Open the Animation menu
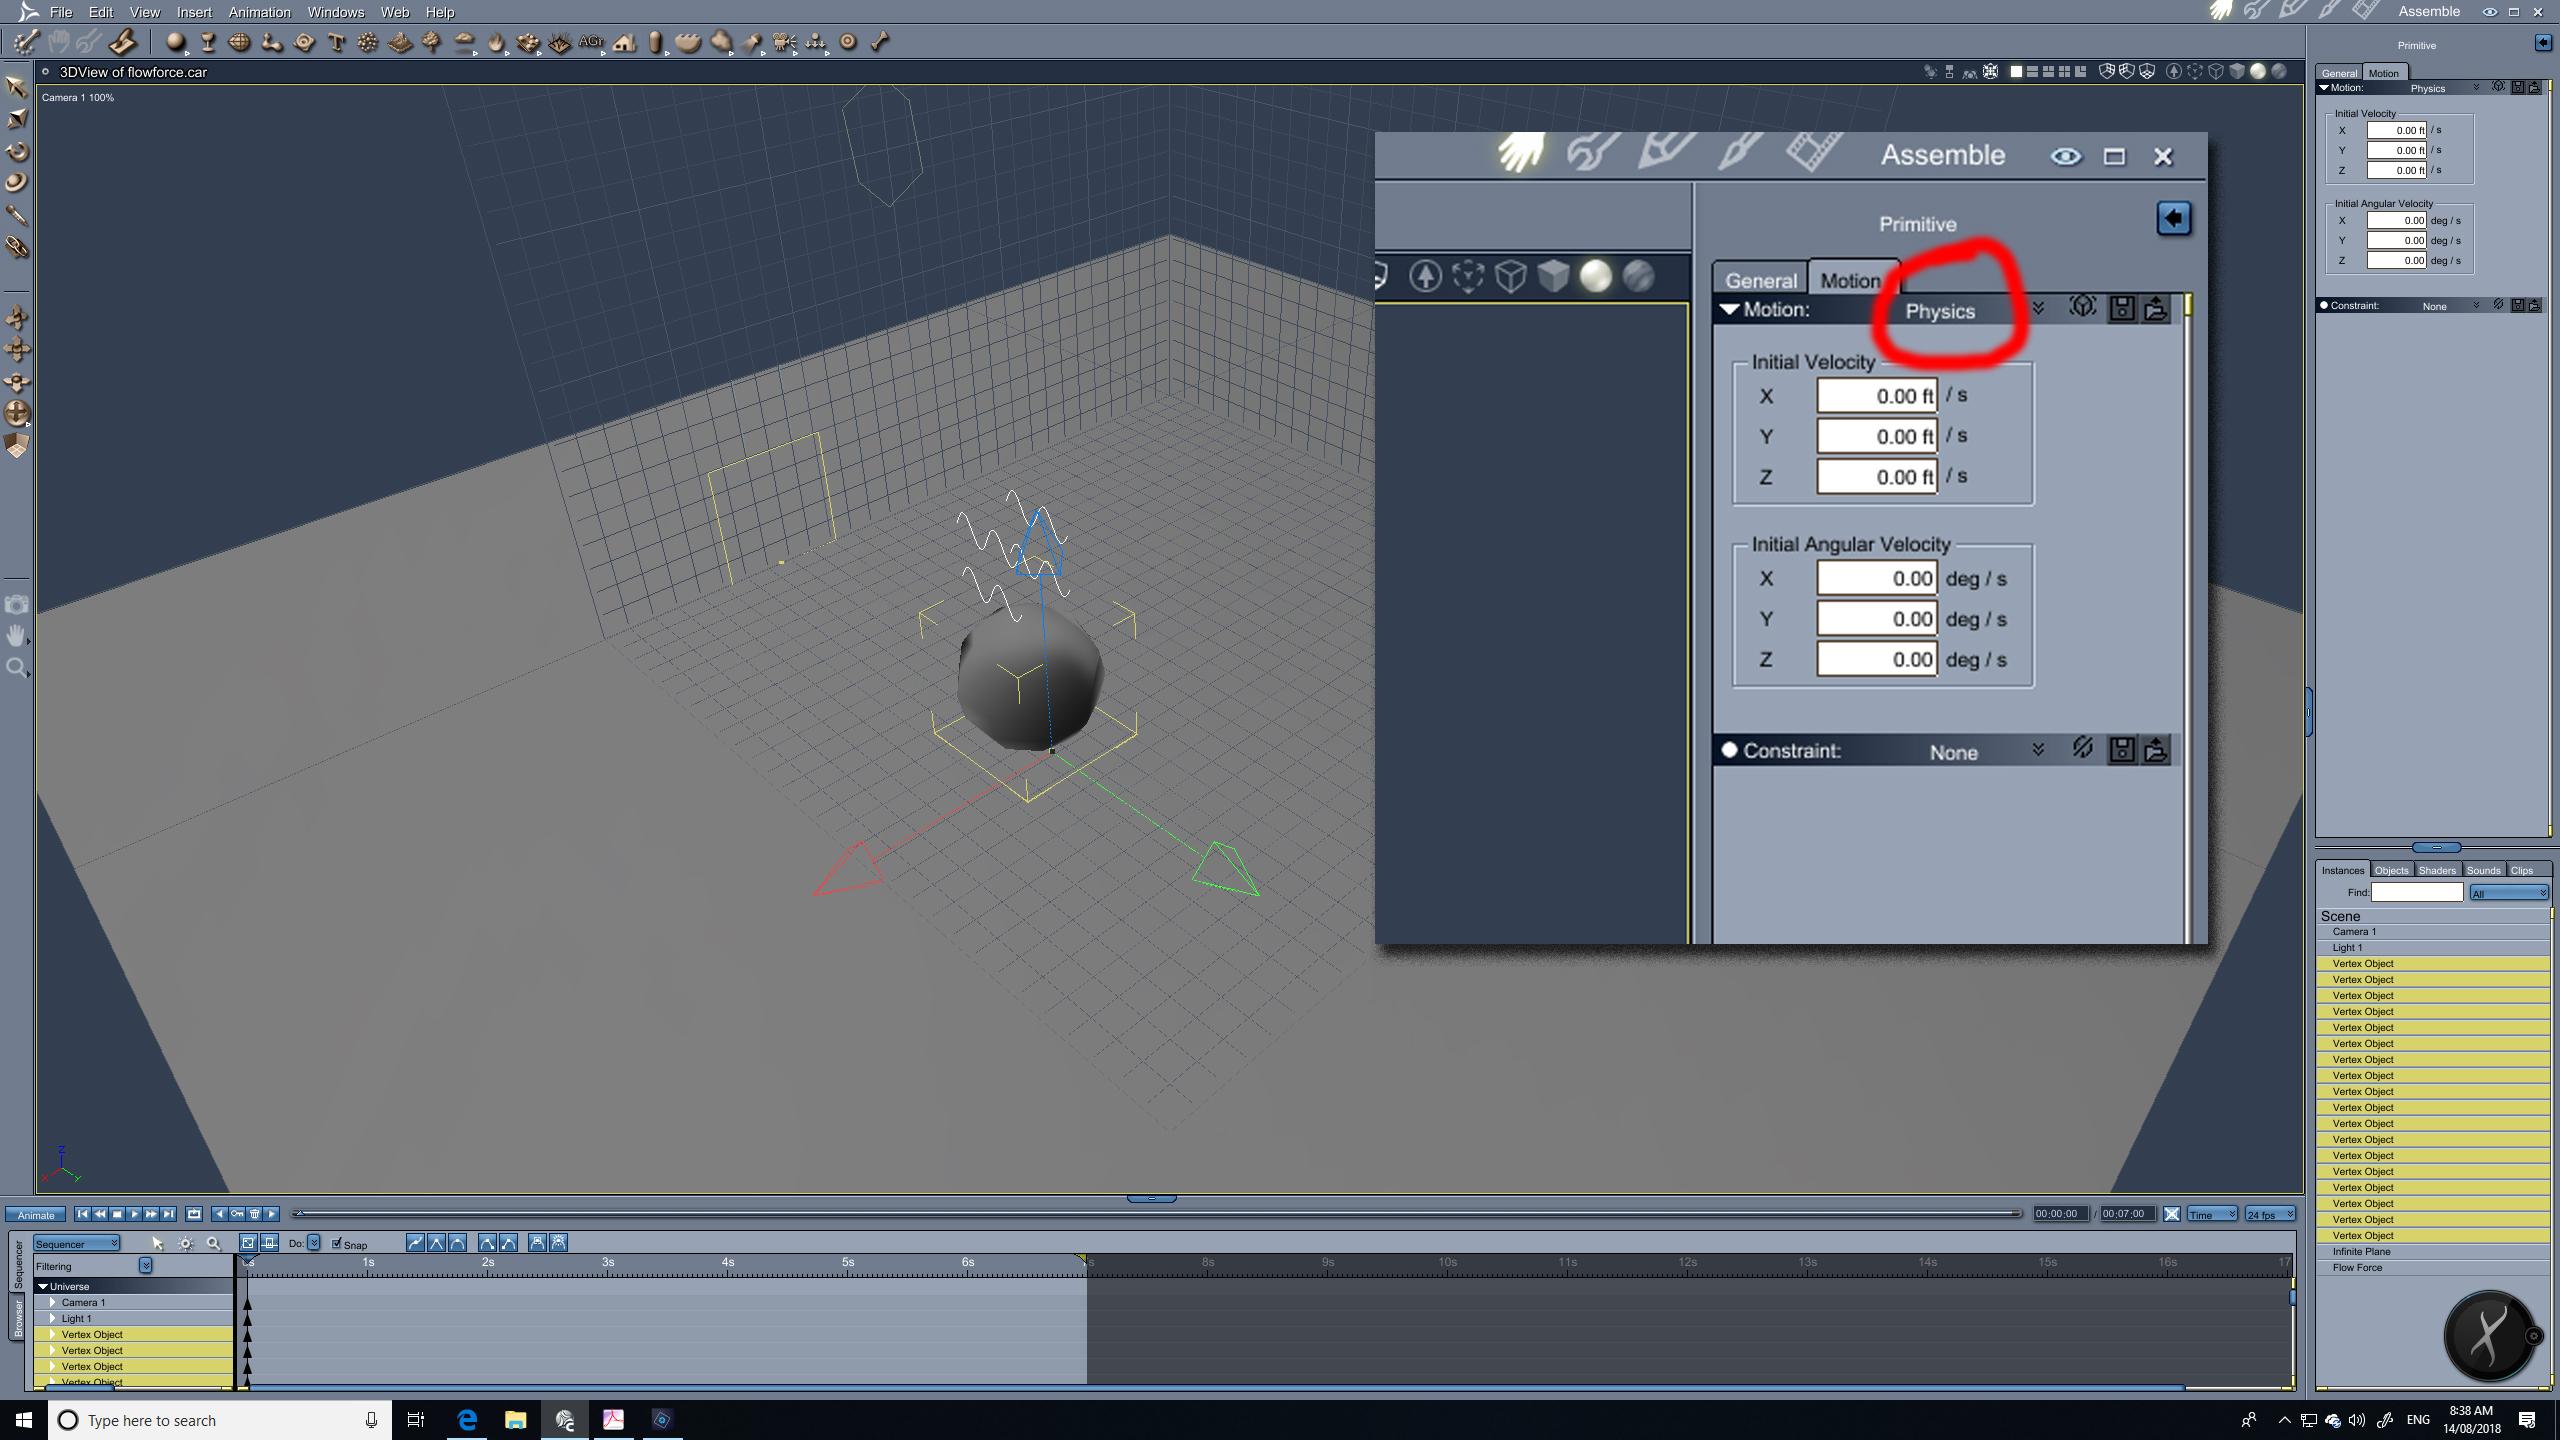2560x1440 pixels. [259, 12]
